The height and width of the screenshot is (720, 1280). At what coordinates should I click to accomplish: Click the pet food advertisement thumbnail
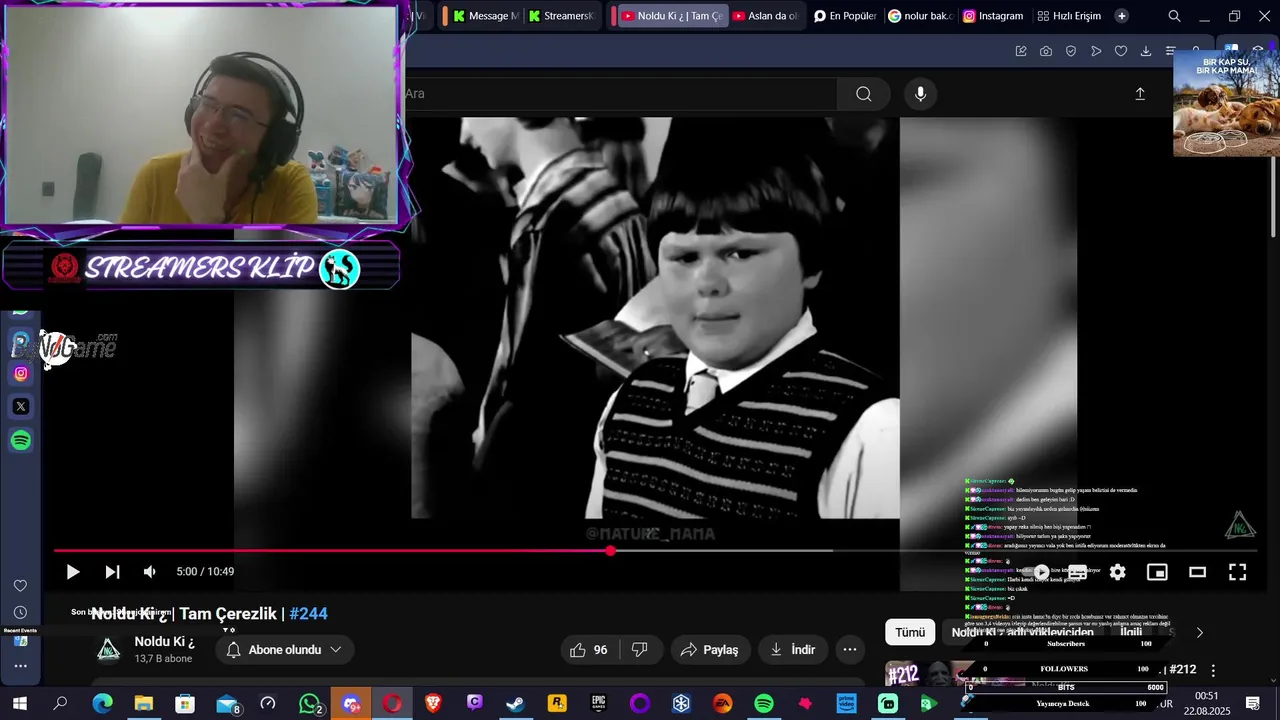1226,104
